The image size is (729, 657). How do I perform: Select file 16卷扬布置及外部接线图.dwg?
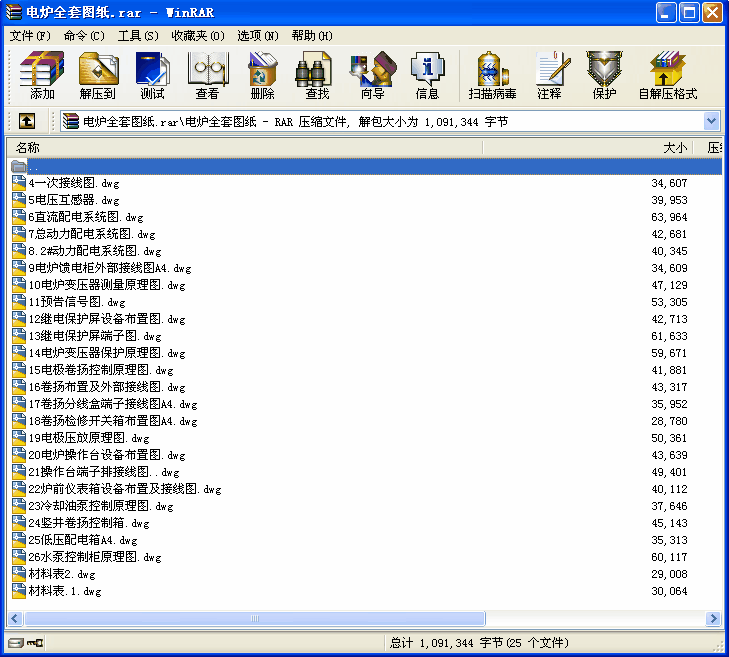pos(107,387)
